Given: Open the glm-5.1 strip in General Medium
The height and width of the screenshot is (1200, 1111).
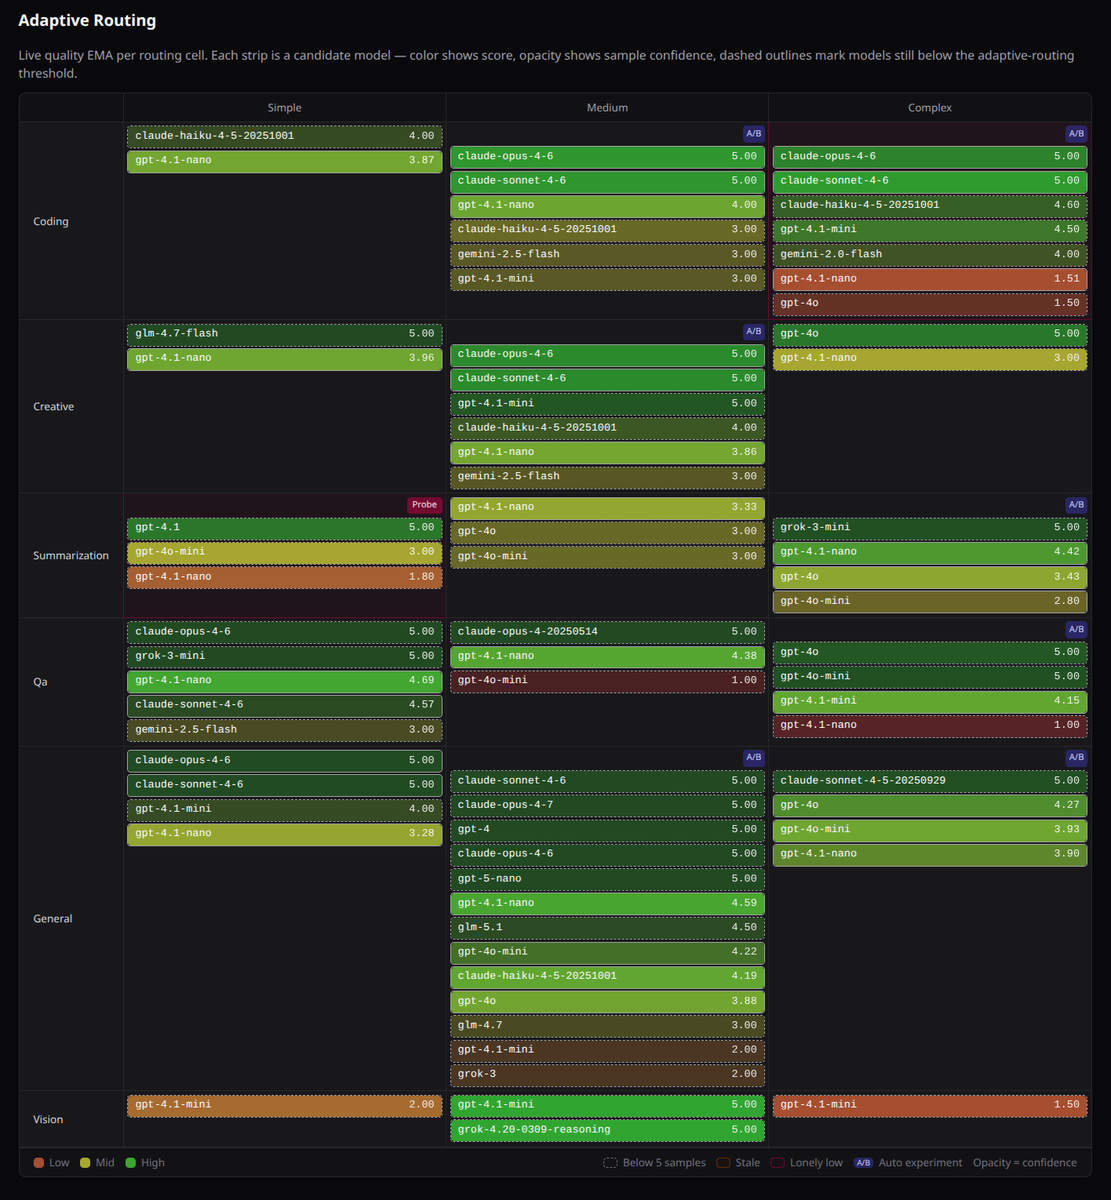Looking at the screenshot, I should pos(607,928).
